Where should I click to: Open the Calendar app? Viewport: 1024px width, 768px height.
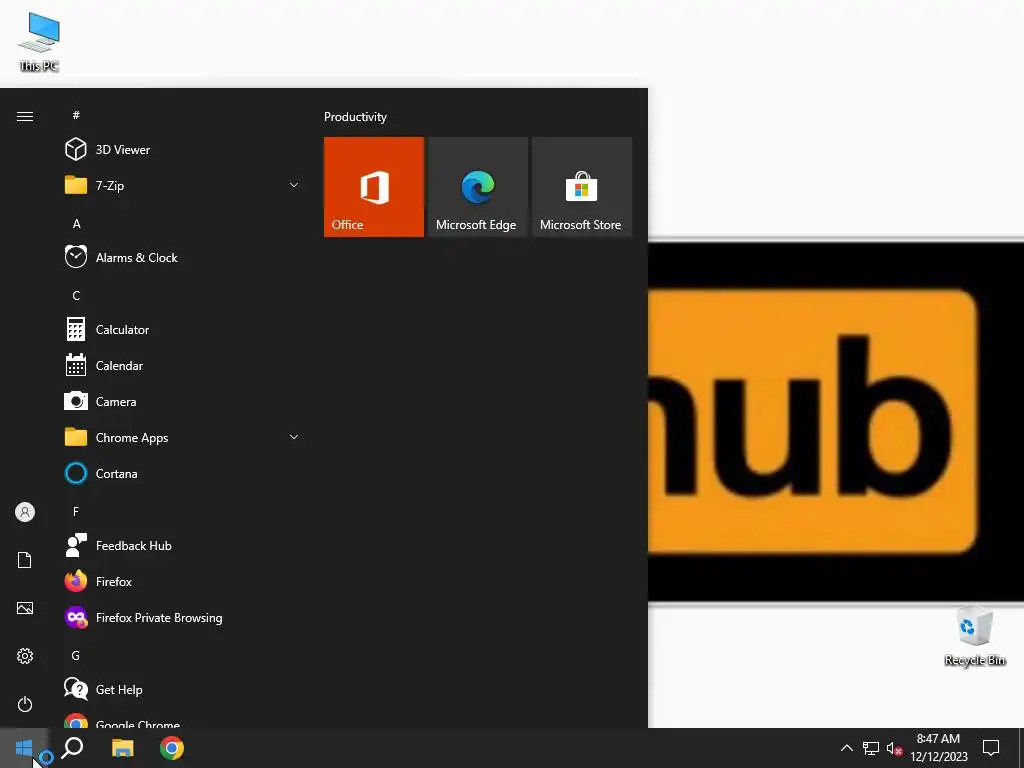point(183,365)
